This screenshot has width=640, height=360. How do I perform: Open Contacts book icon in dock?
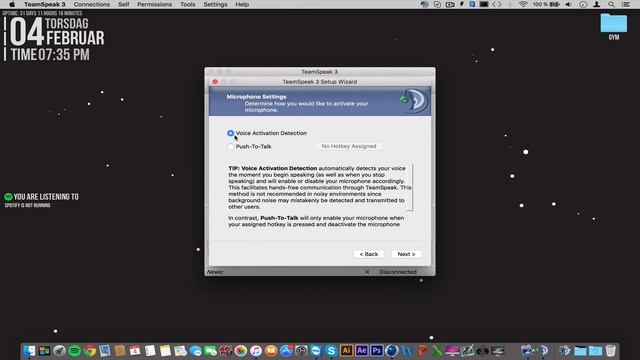[120, 351]
